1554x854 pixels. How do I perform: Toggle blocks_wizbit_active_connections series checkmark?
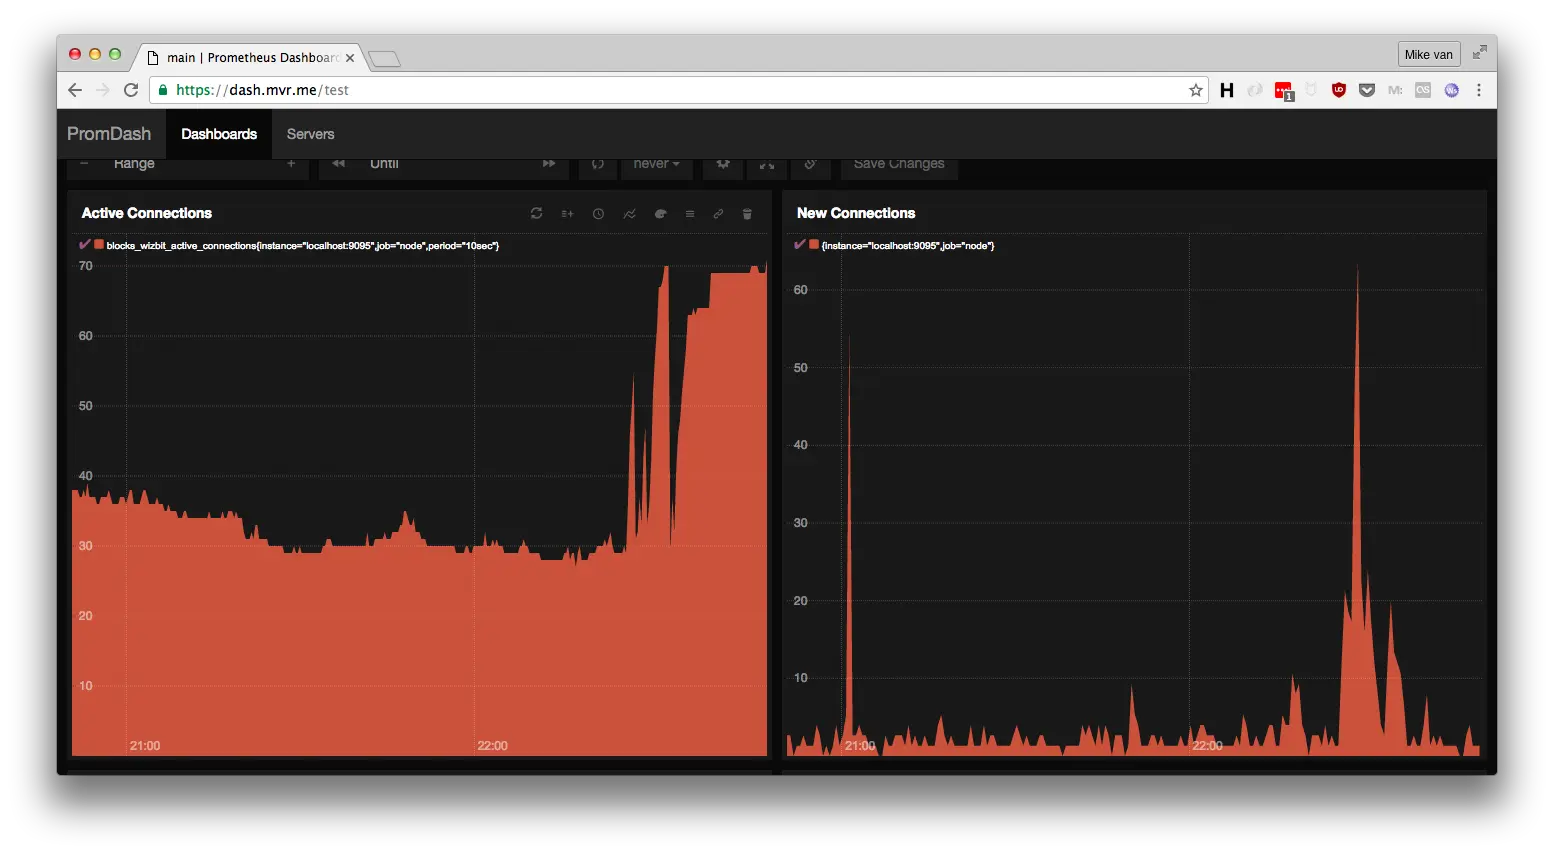[x=85, y=244]
